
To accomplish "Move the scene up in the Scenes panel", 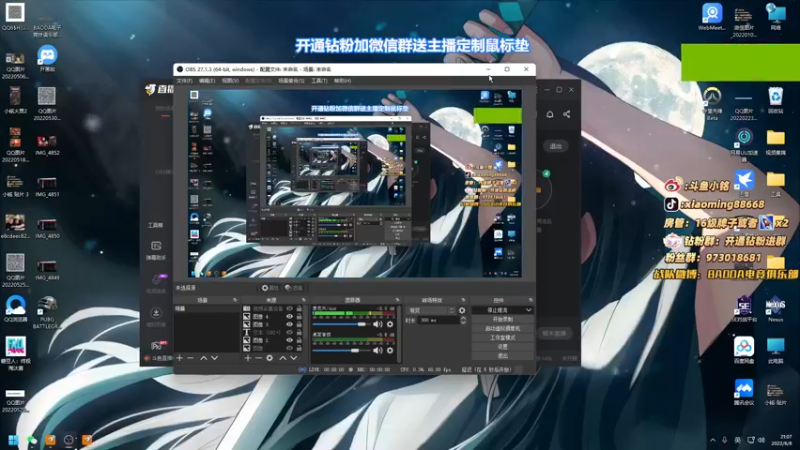I will tap(204, 358).
